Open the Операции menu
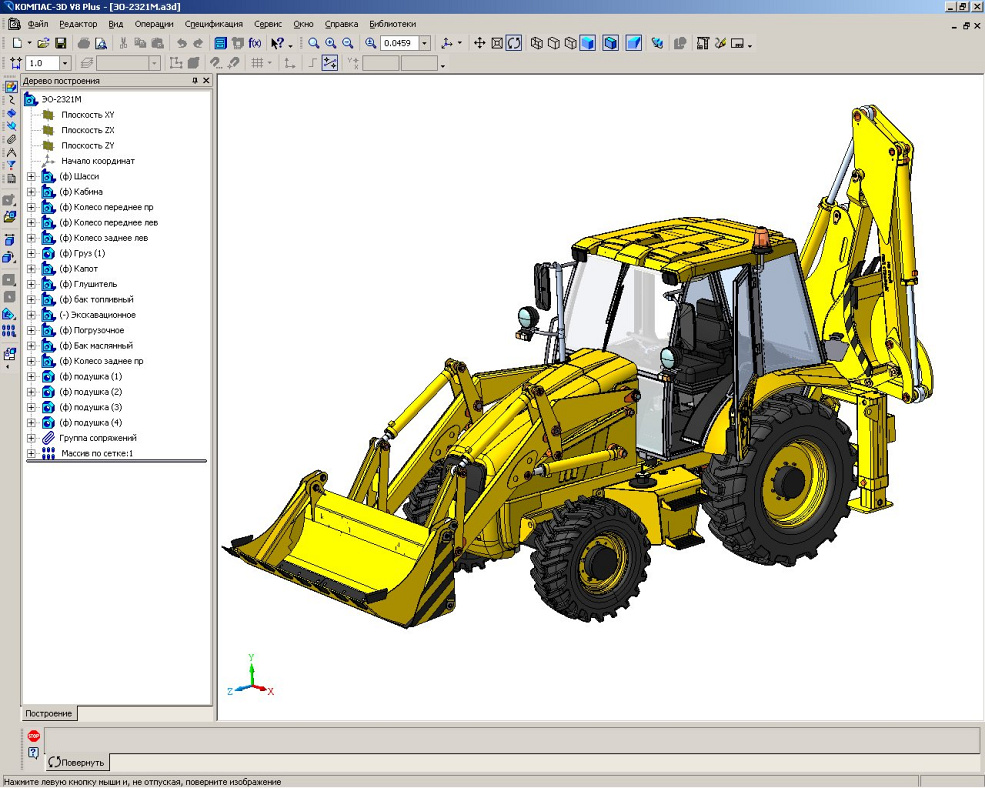The image size is (985, 788). 153,23
